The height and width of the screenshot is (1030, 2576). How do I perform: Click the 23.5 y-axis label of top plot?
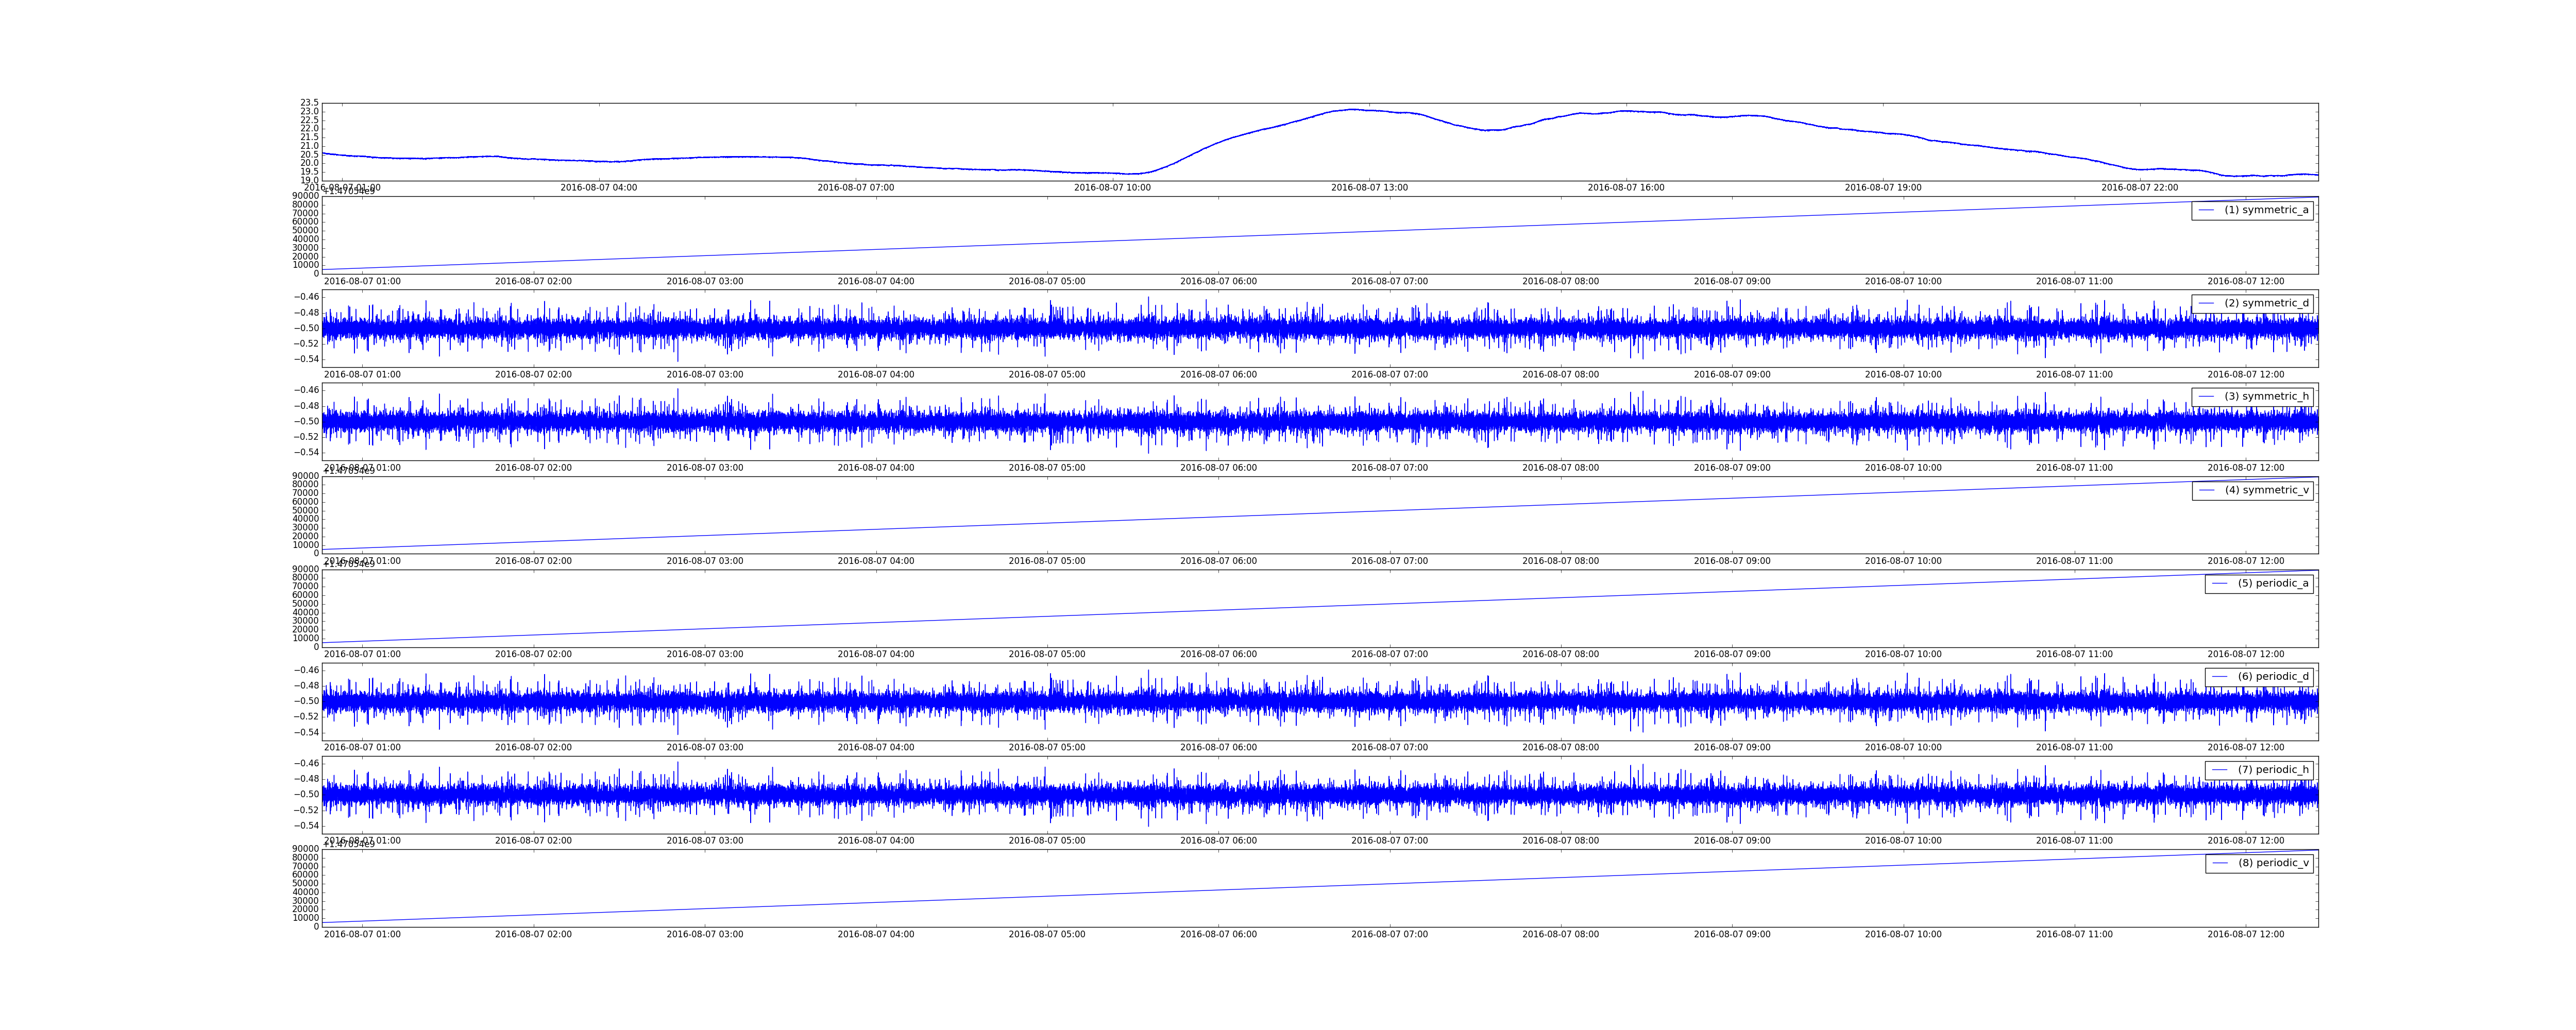[309, 103]
